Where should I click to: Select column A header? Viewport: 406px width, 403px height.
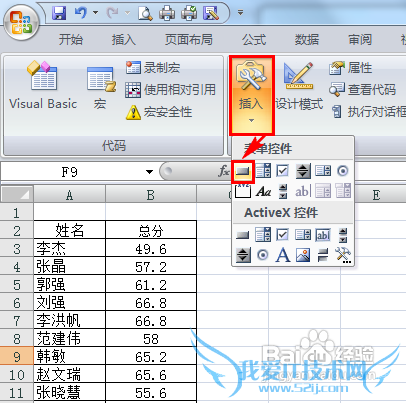point(69,195)
